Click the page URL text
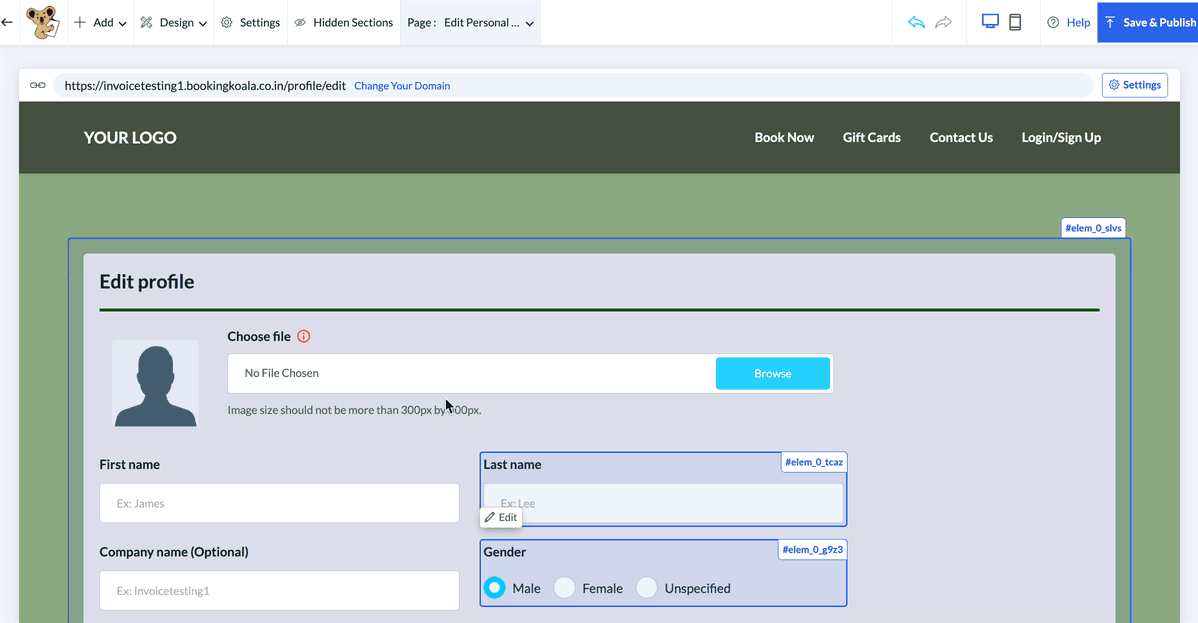 [205, 86]
